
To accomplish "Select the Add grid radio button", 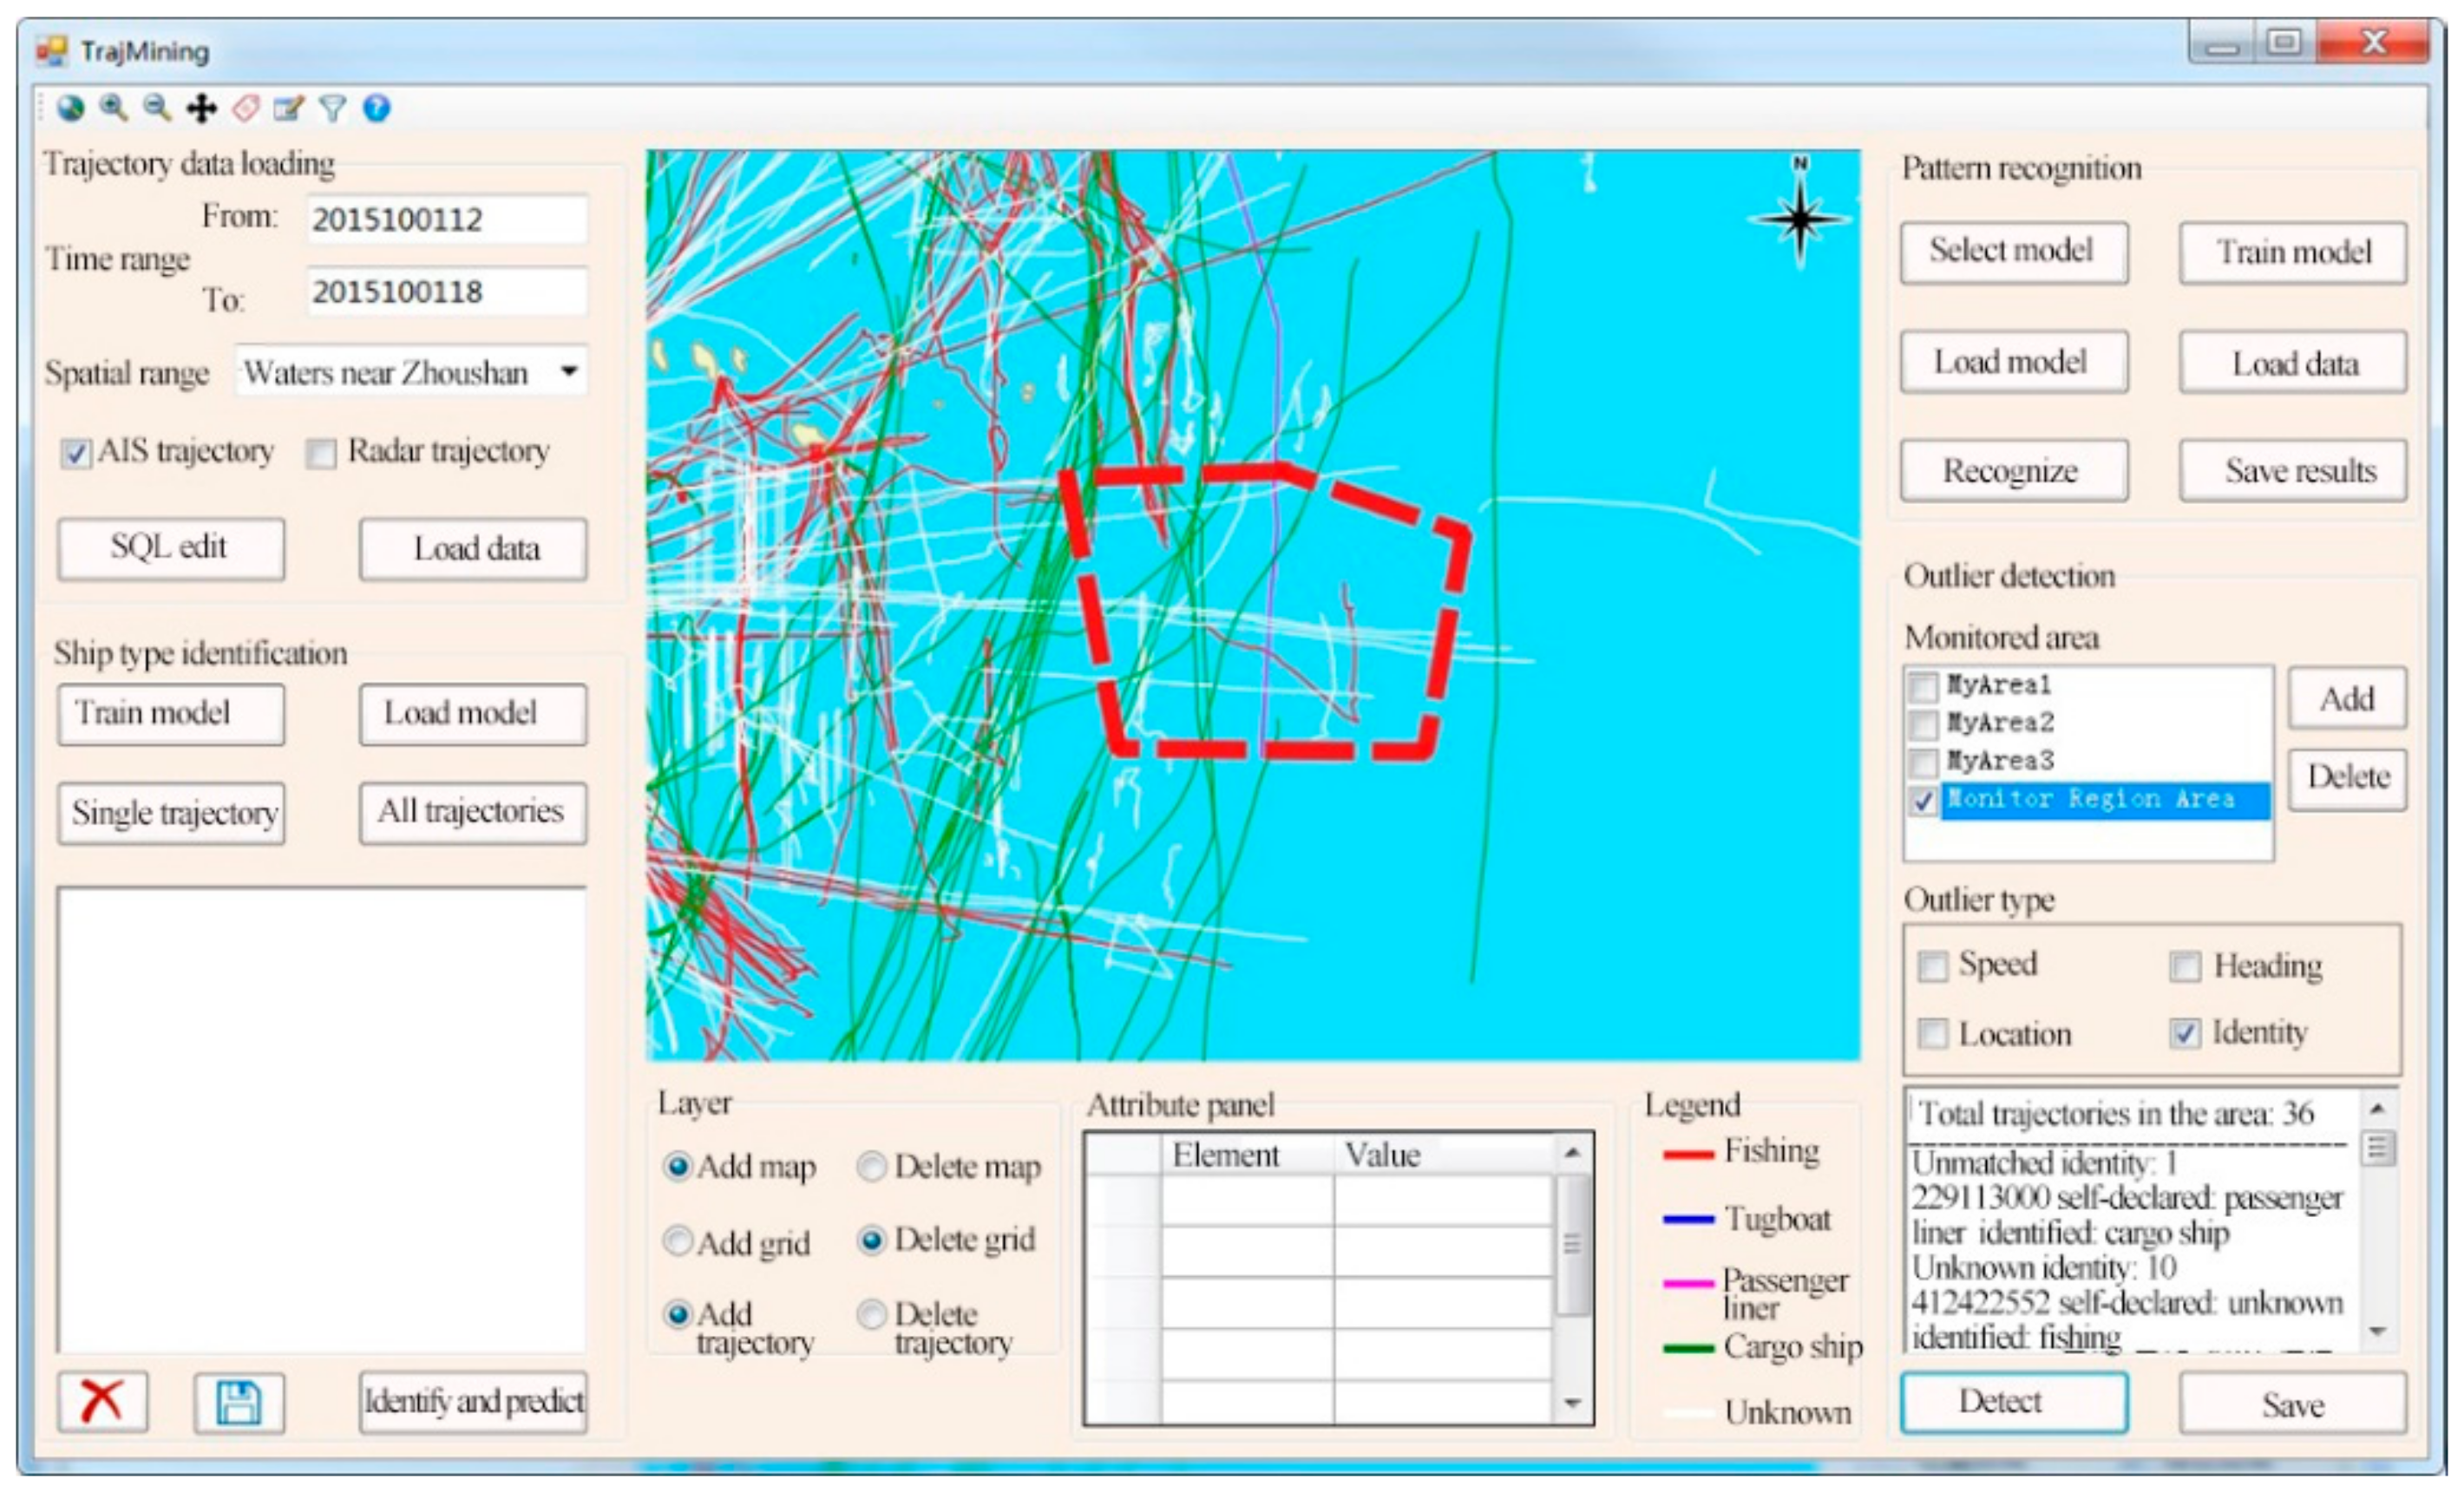I will pyautogui.click(x=678, y=1241).
